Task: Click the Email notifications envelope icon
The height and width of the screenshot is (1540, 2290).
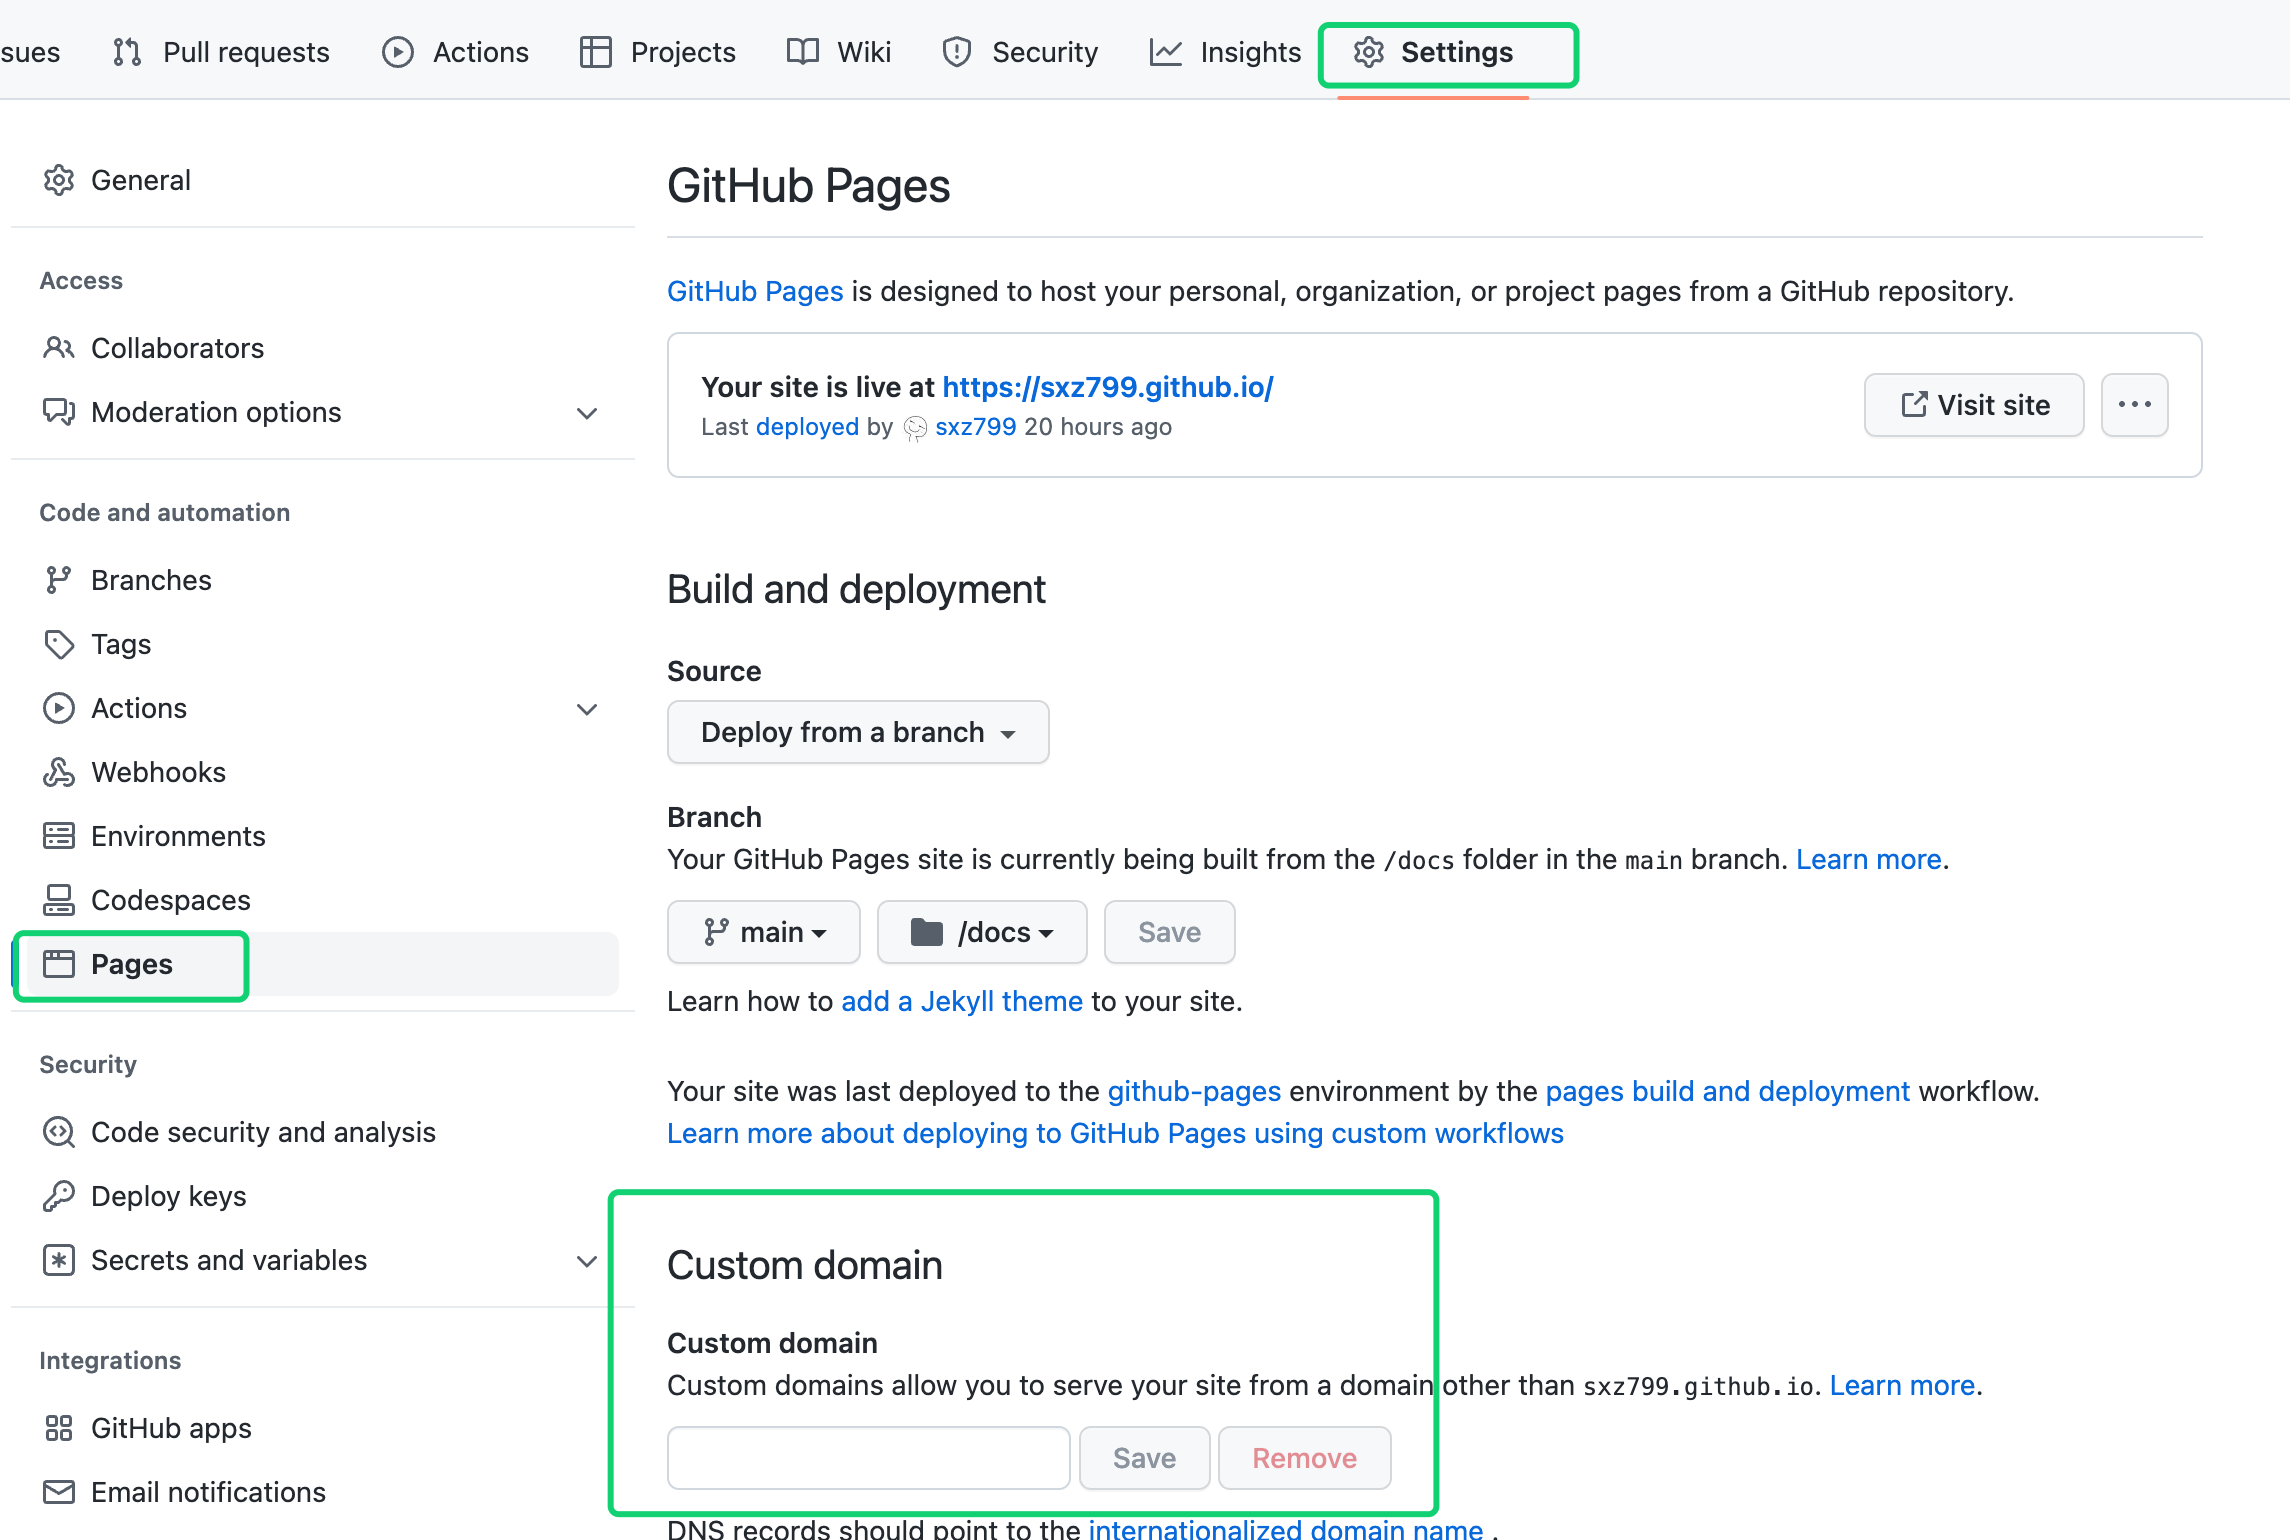Action: [59, 1492]
